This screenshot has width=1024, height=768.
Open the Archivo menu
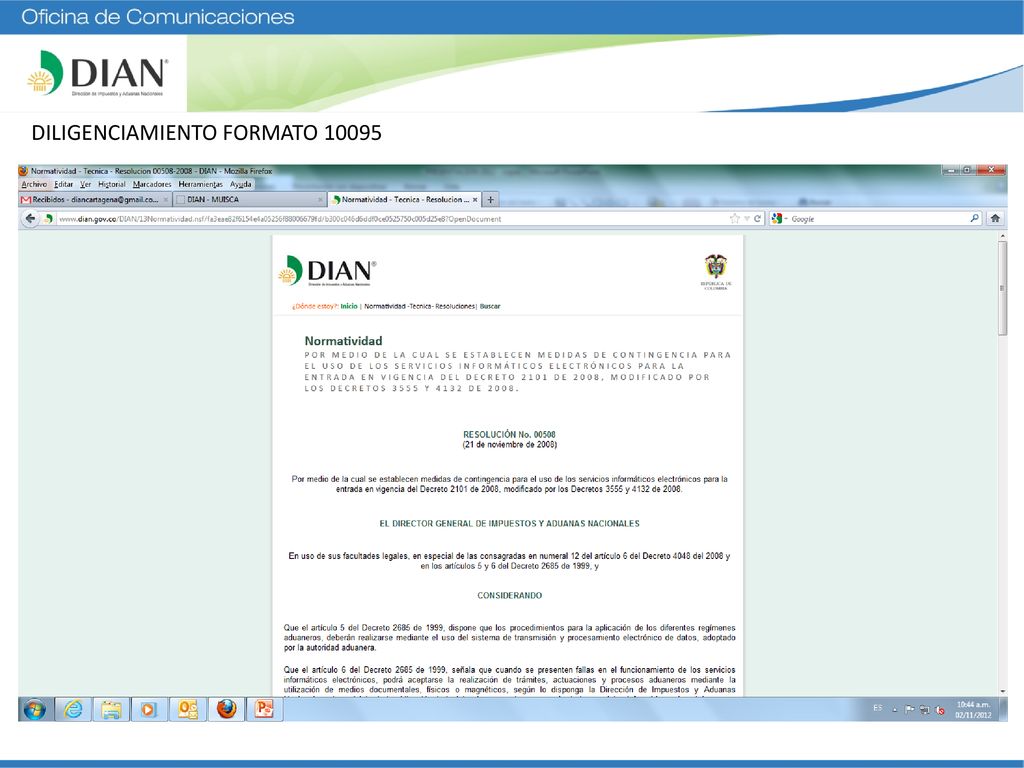click(34, 184)
